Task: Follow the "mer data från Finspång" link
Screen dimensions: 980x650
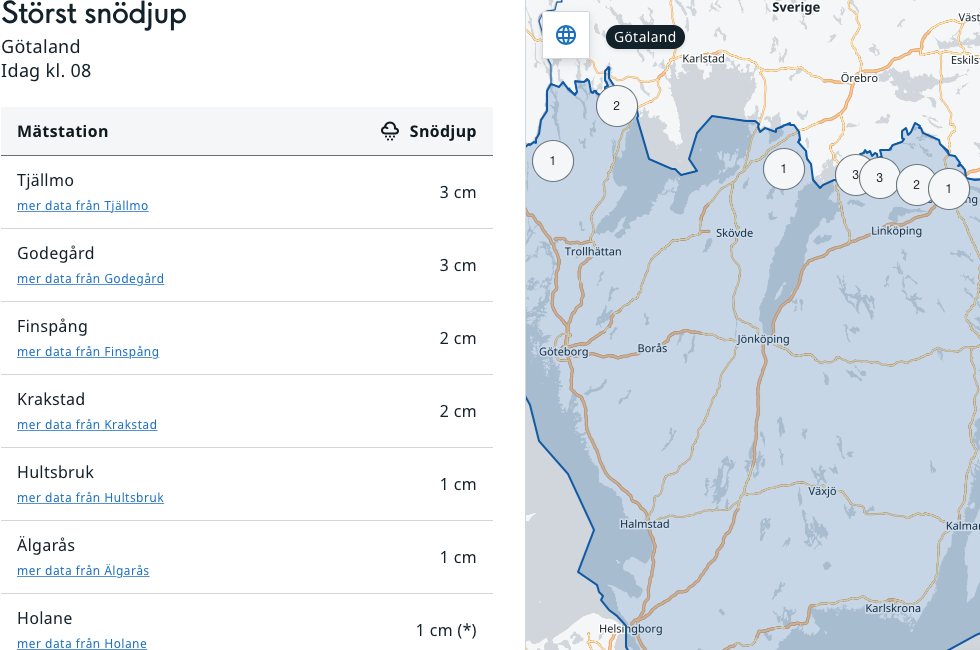Action: 88,352
